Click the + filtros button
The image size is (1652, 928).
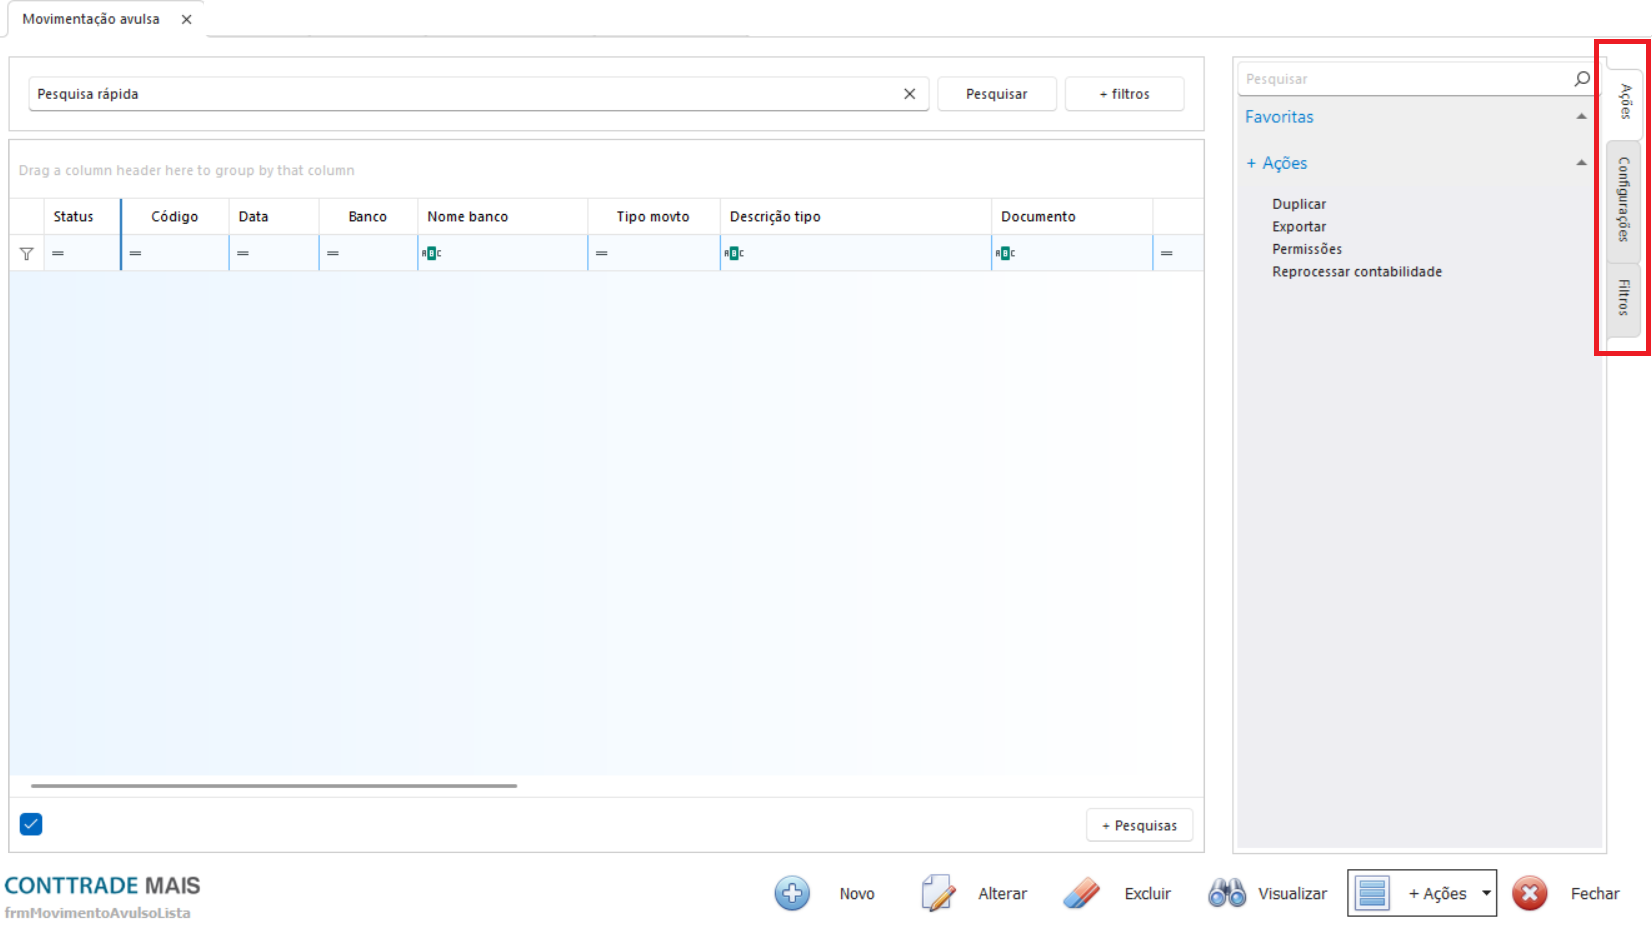pyautogui.click(x=1124, y=94)
